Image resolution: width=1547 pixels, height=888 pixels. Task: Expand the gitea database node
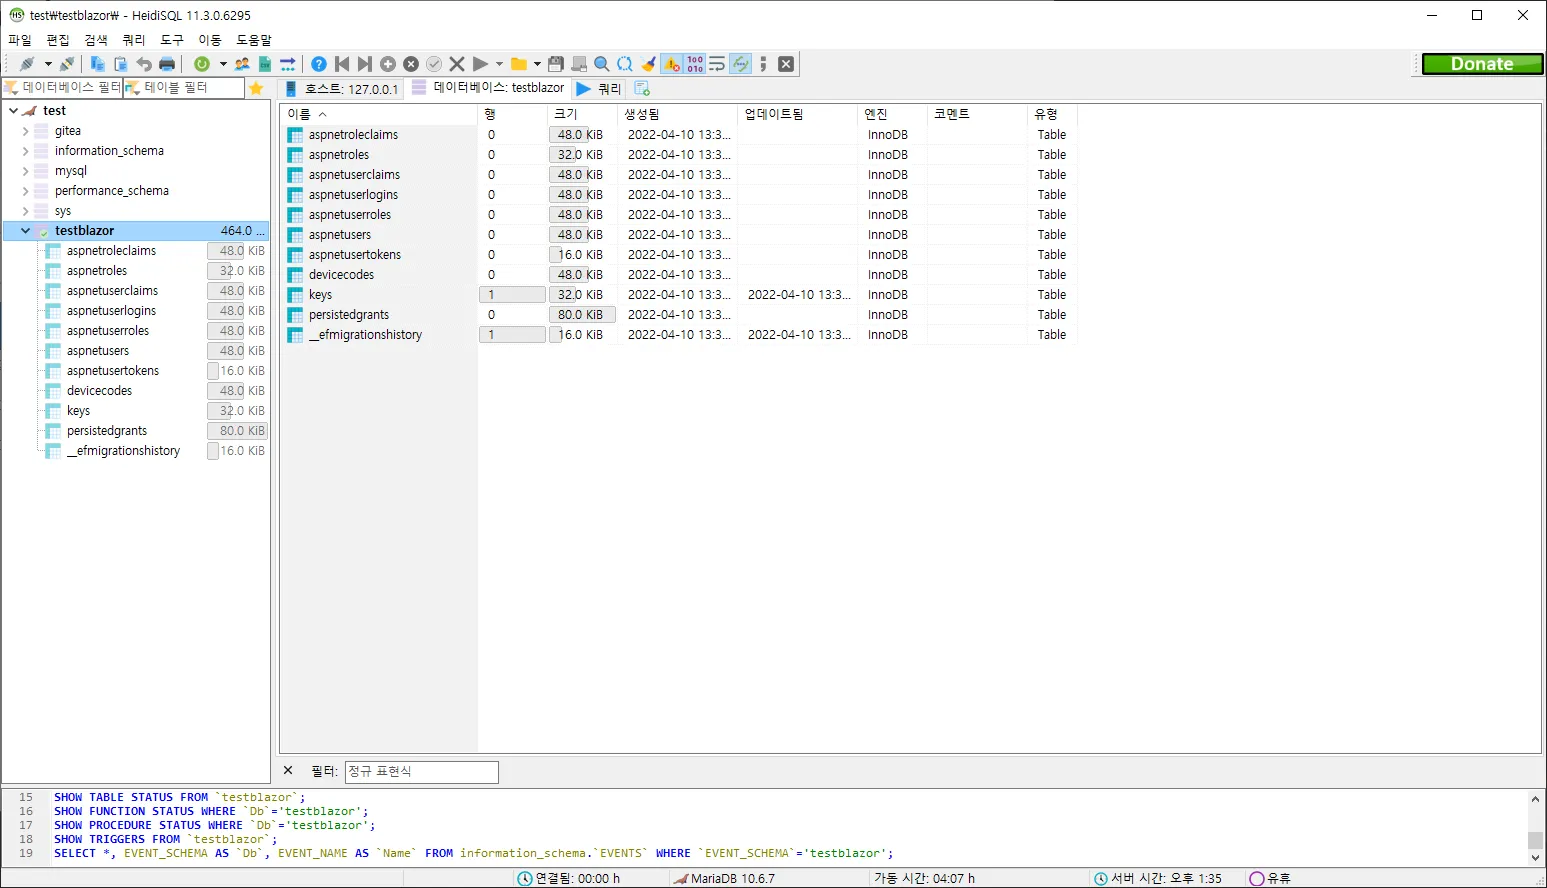tap(25, 131)
